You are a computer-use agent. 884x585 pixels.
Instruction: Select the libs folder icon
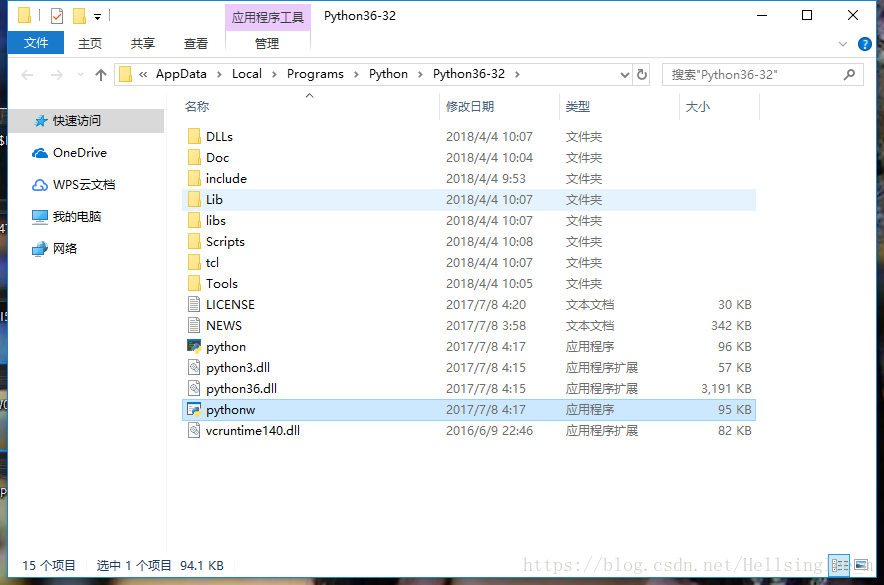(194, 220)
